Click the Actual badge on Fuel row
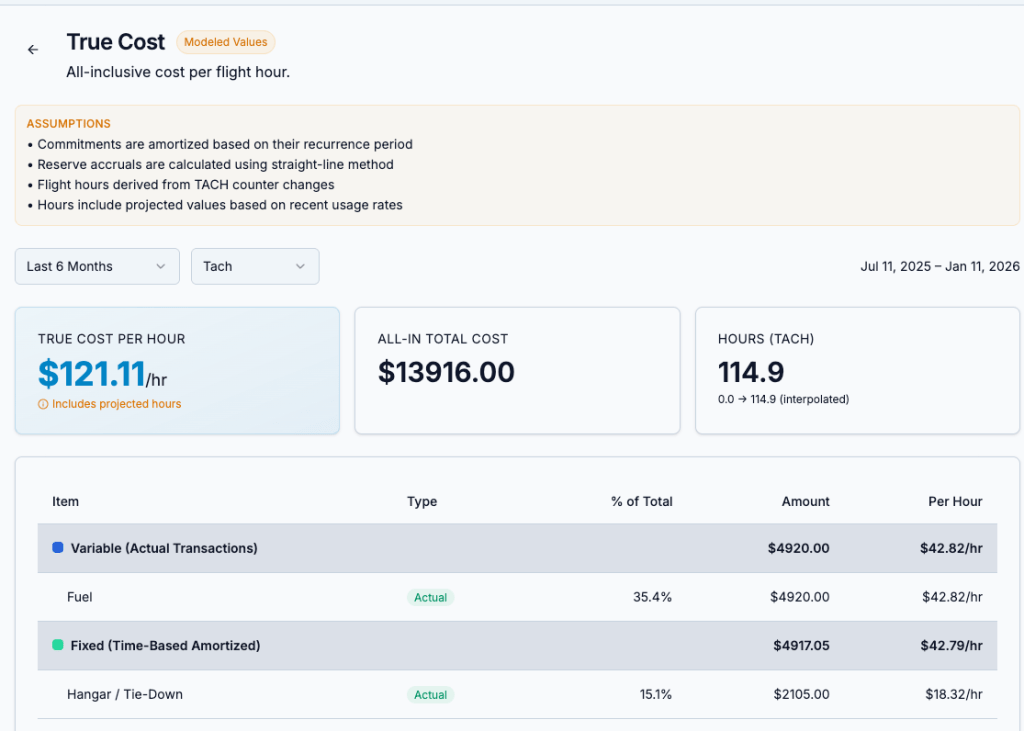The width and height of the screenshot is (1024, 731). point(430,597)
